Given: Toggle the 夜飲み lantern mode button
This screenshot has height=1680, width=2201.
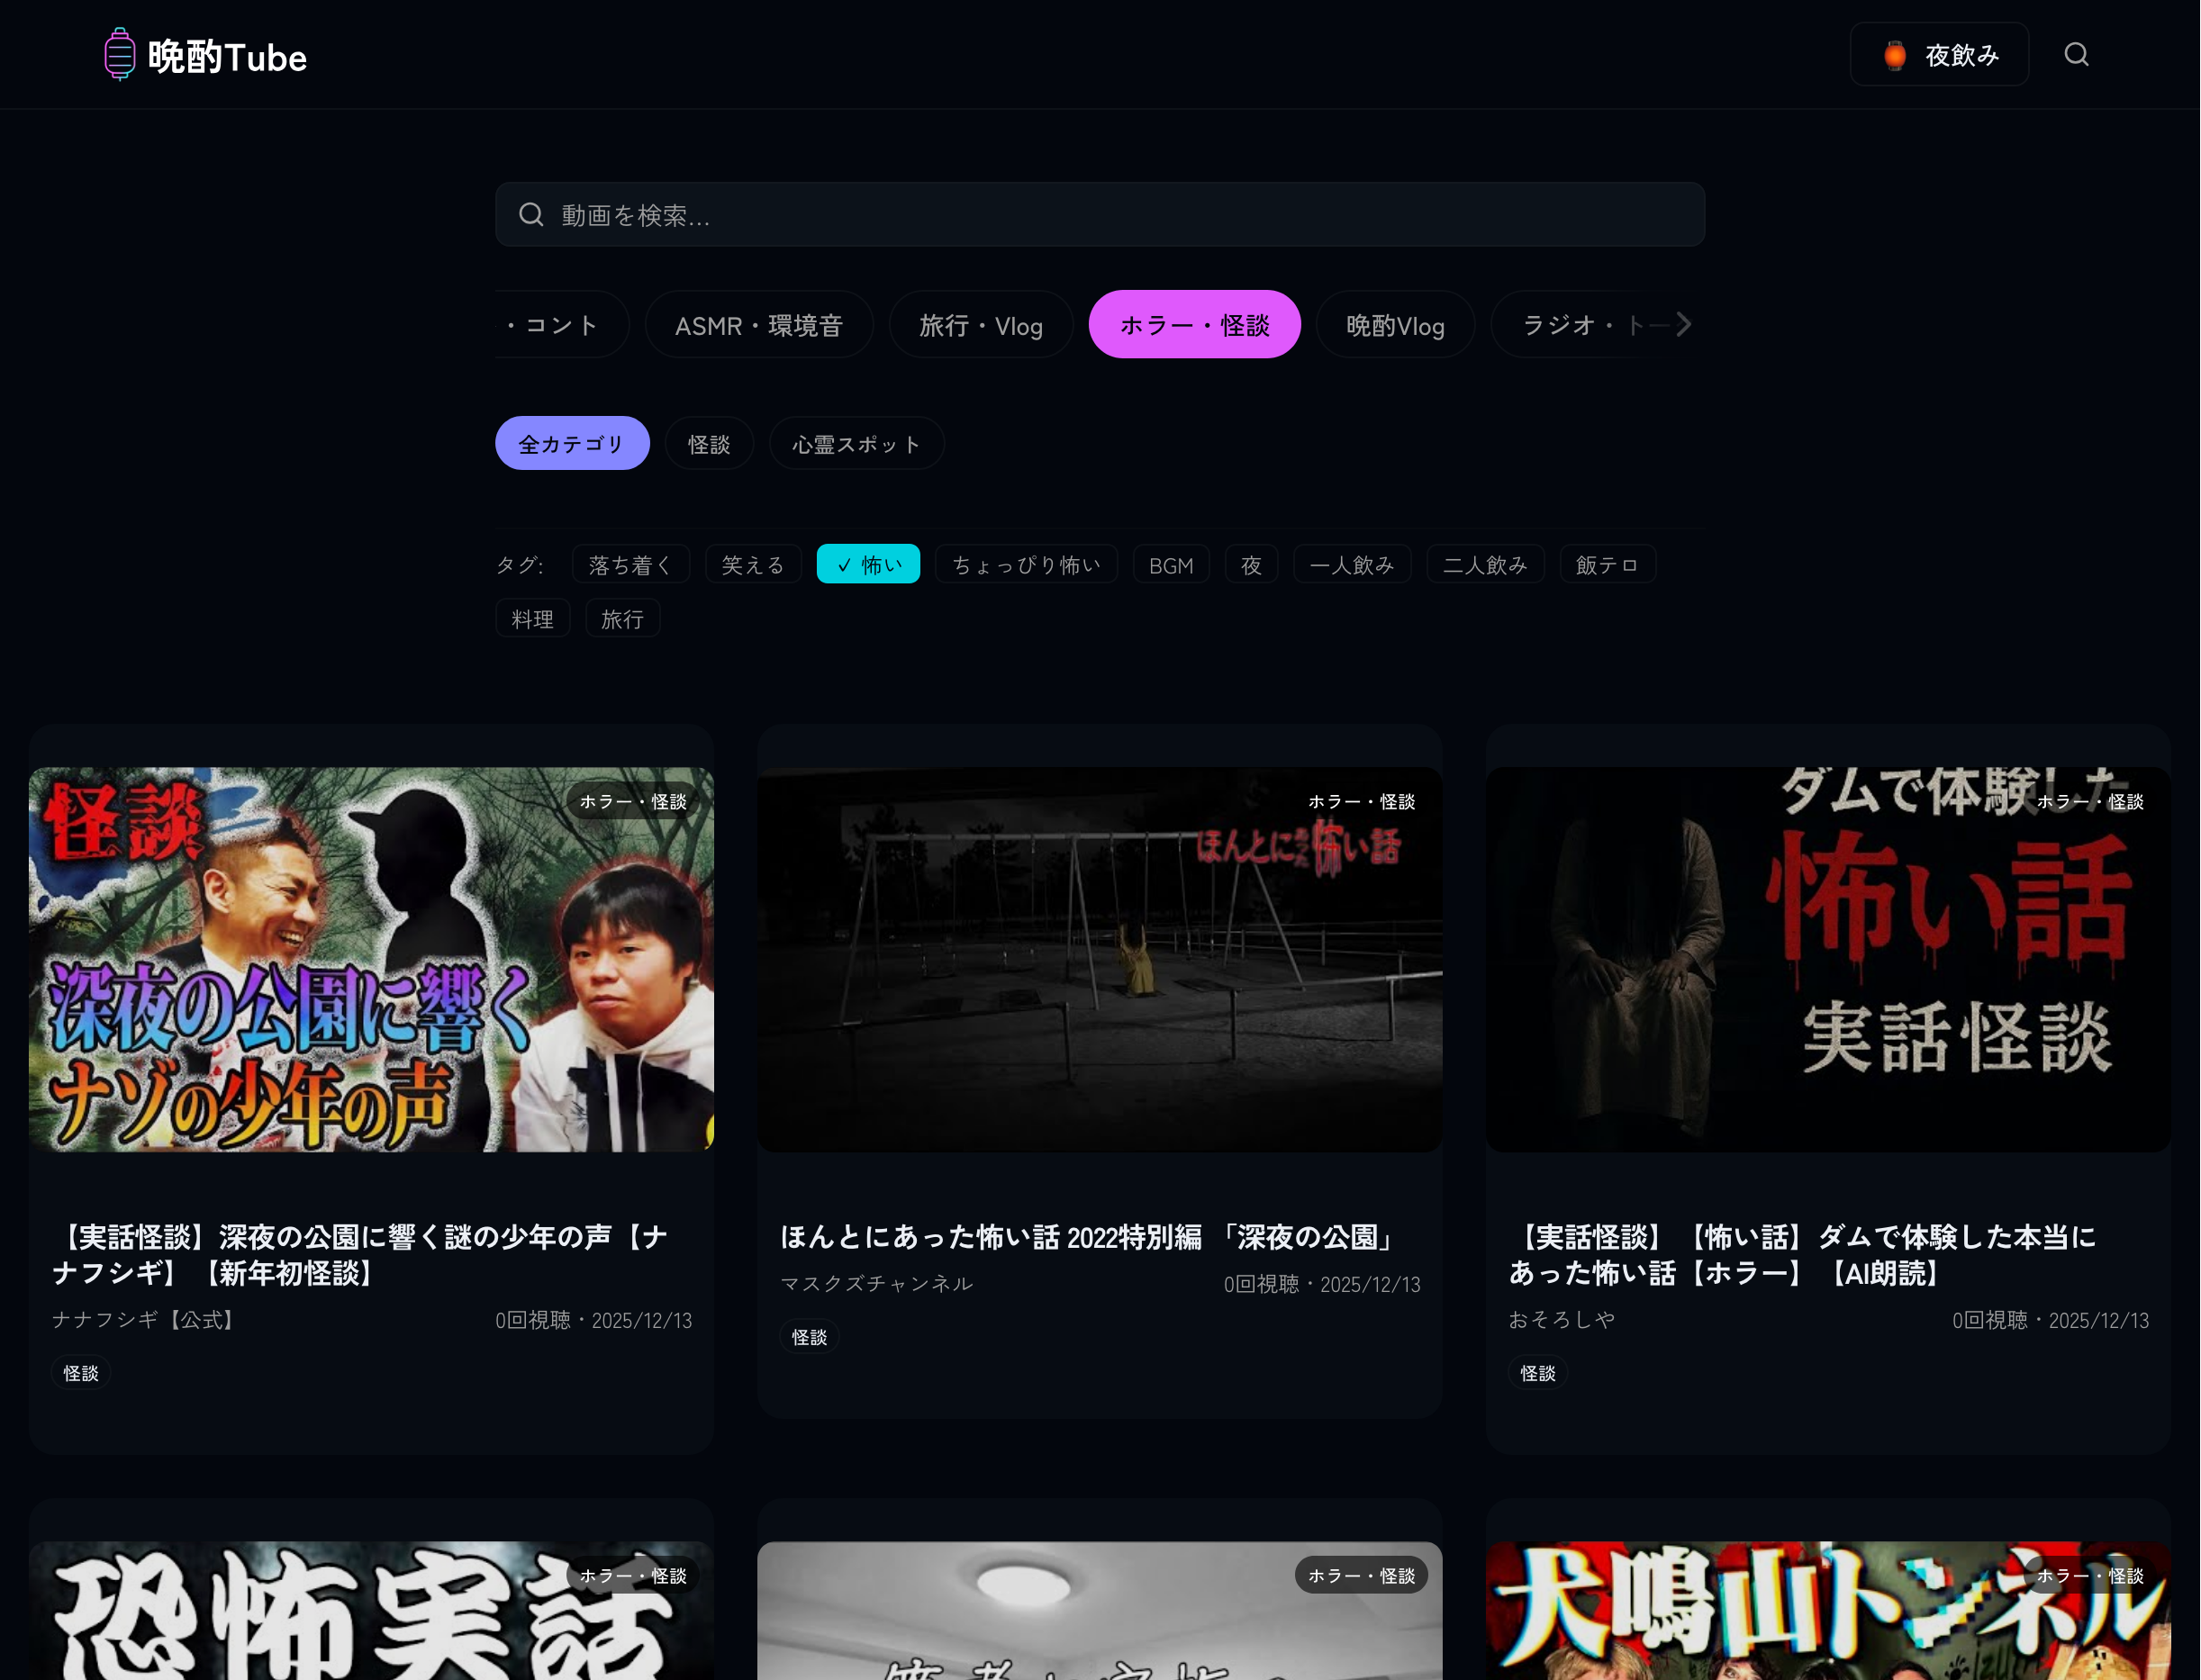Looking at the screenshot, I should (1938, 54).
